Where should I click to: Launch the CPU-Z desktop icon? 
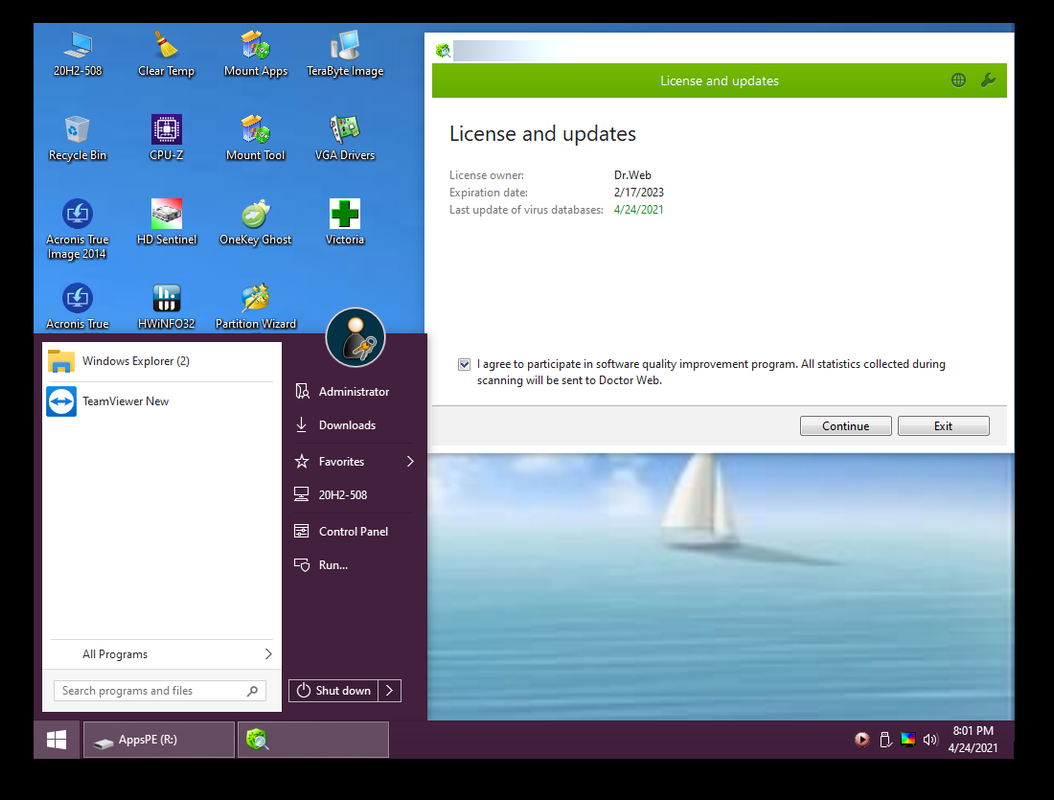click(x=166, y=138)
